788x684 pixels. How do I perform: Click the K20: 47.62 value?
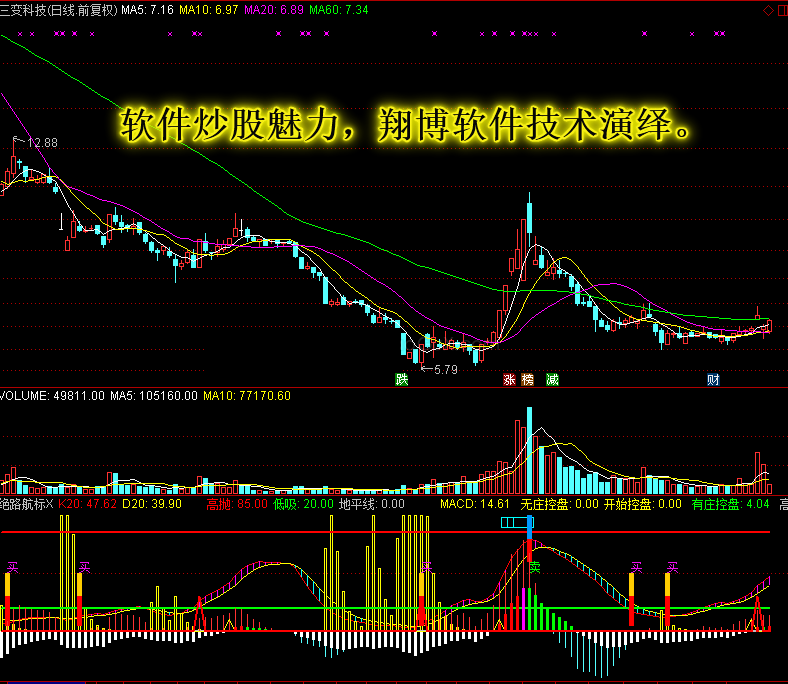[x=87, y=504]
